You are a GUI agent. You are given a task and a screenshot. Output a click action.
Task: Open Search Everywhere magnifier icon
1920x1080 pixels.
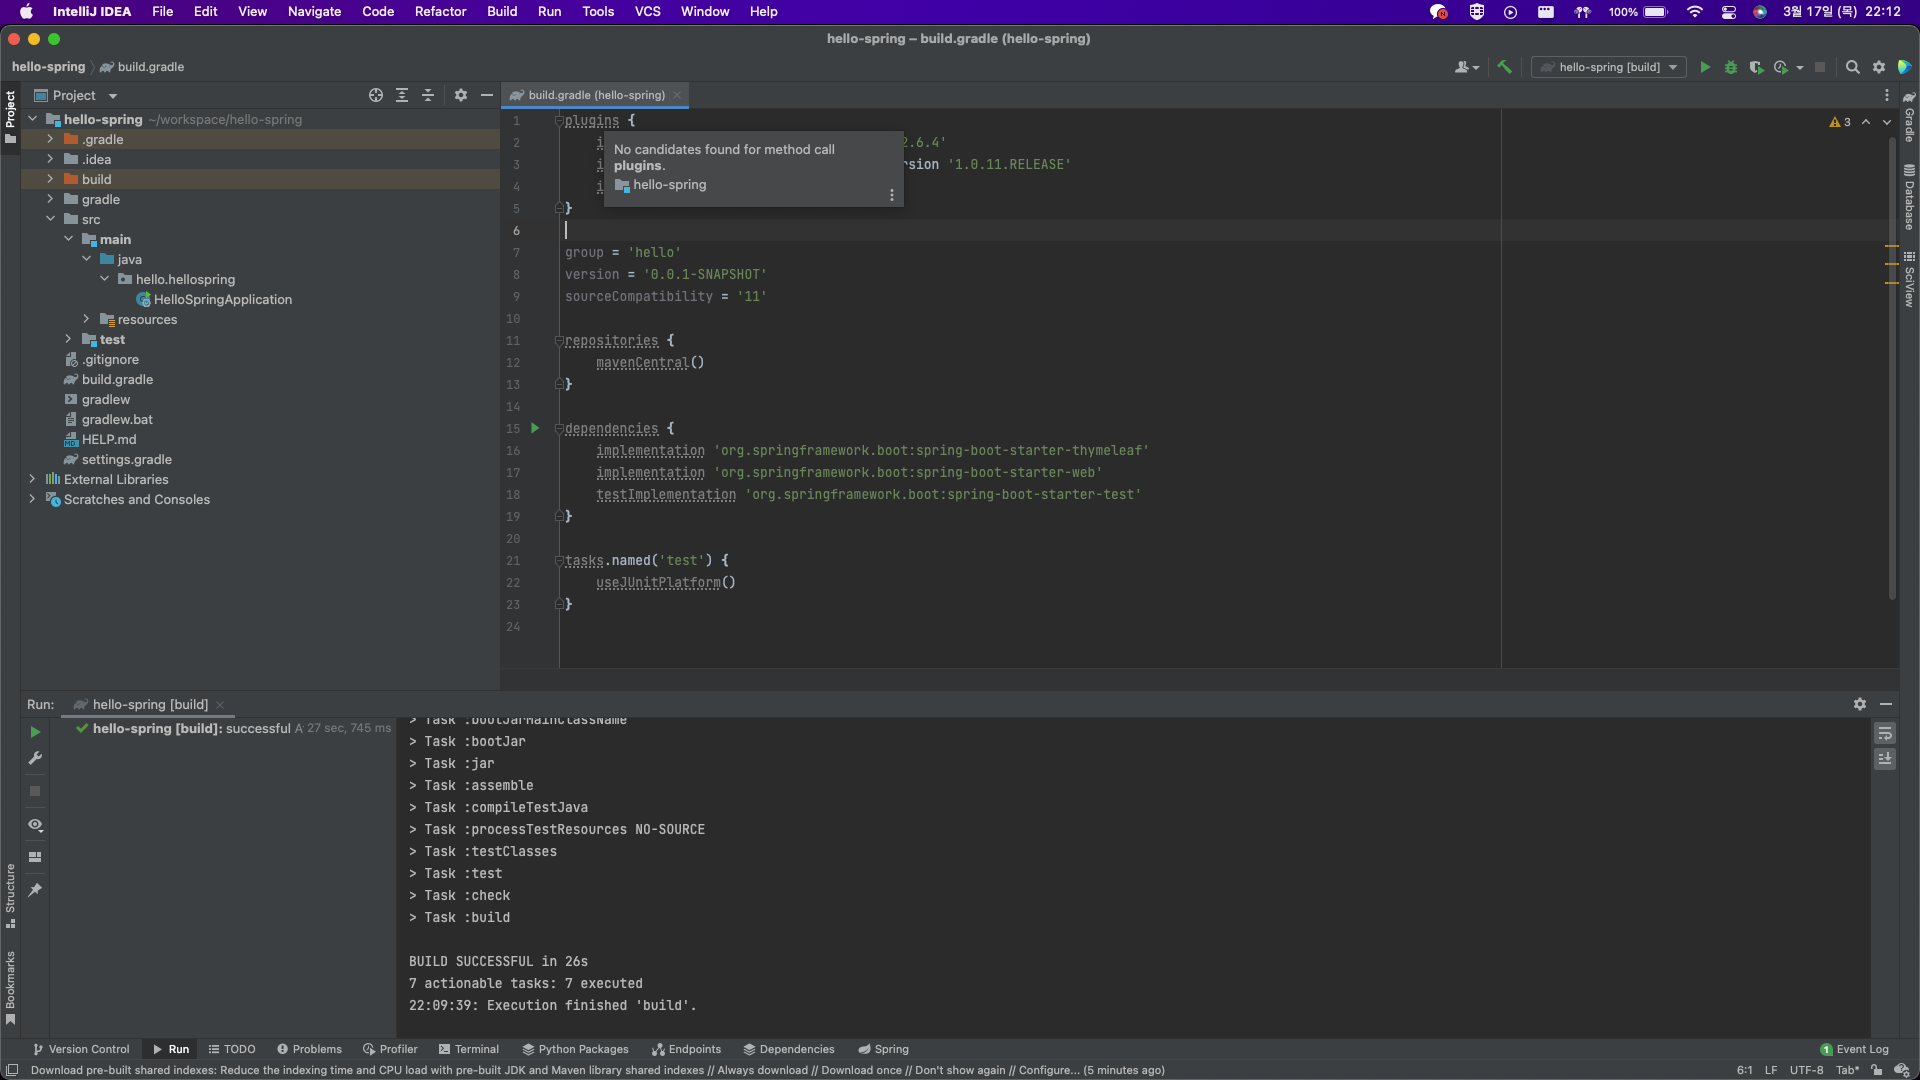point(1852,67)
